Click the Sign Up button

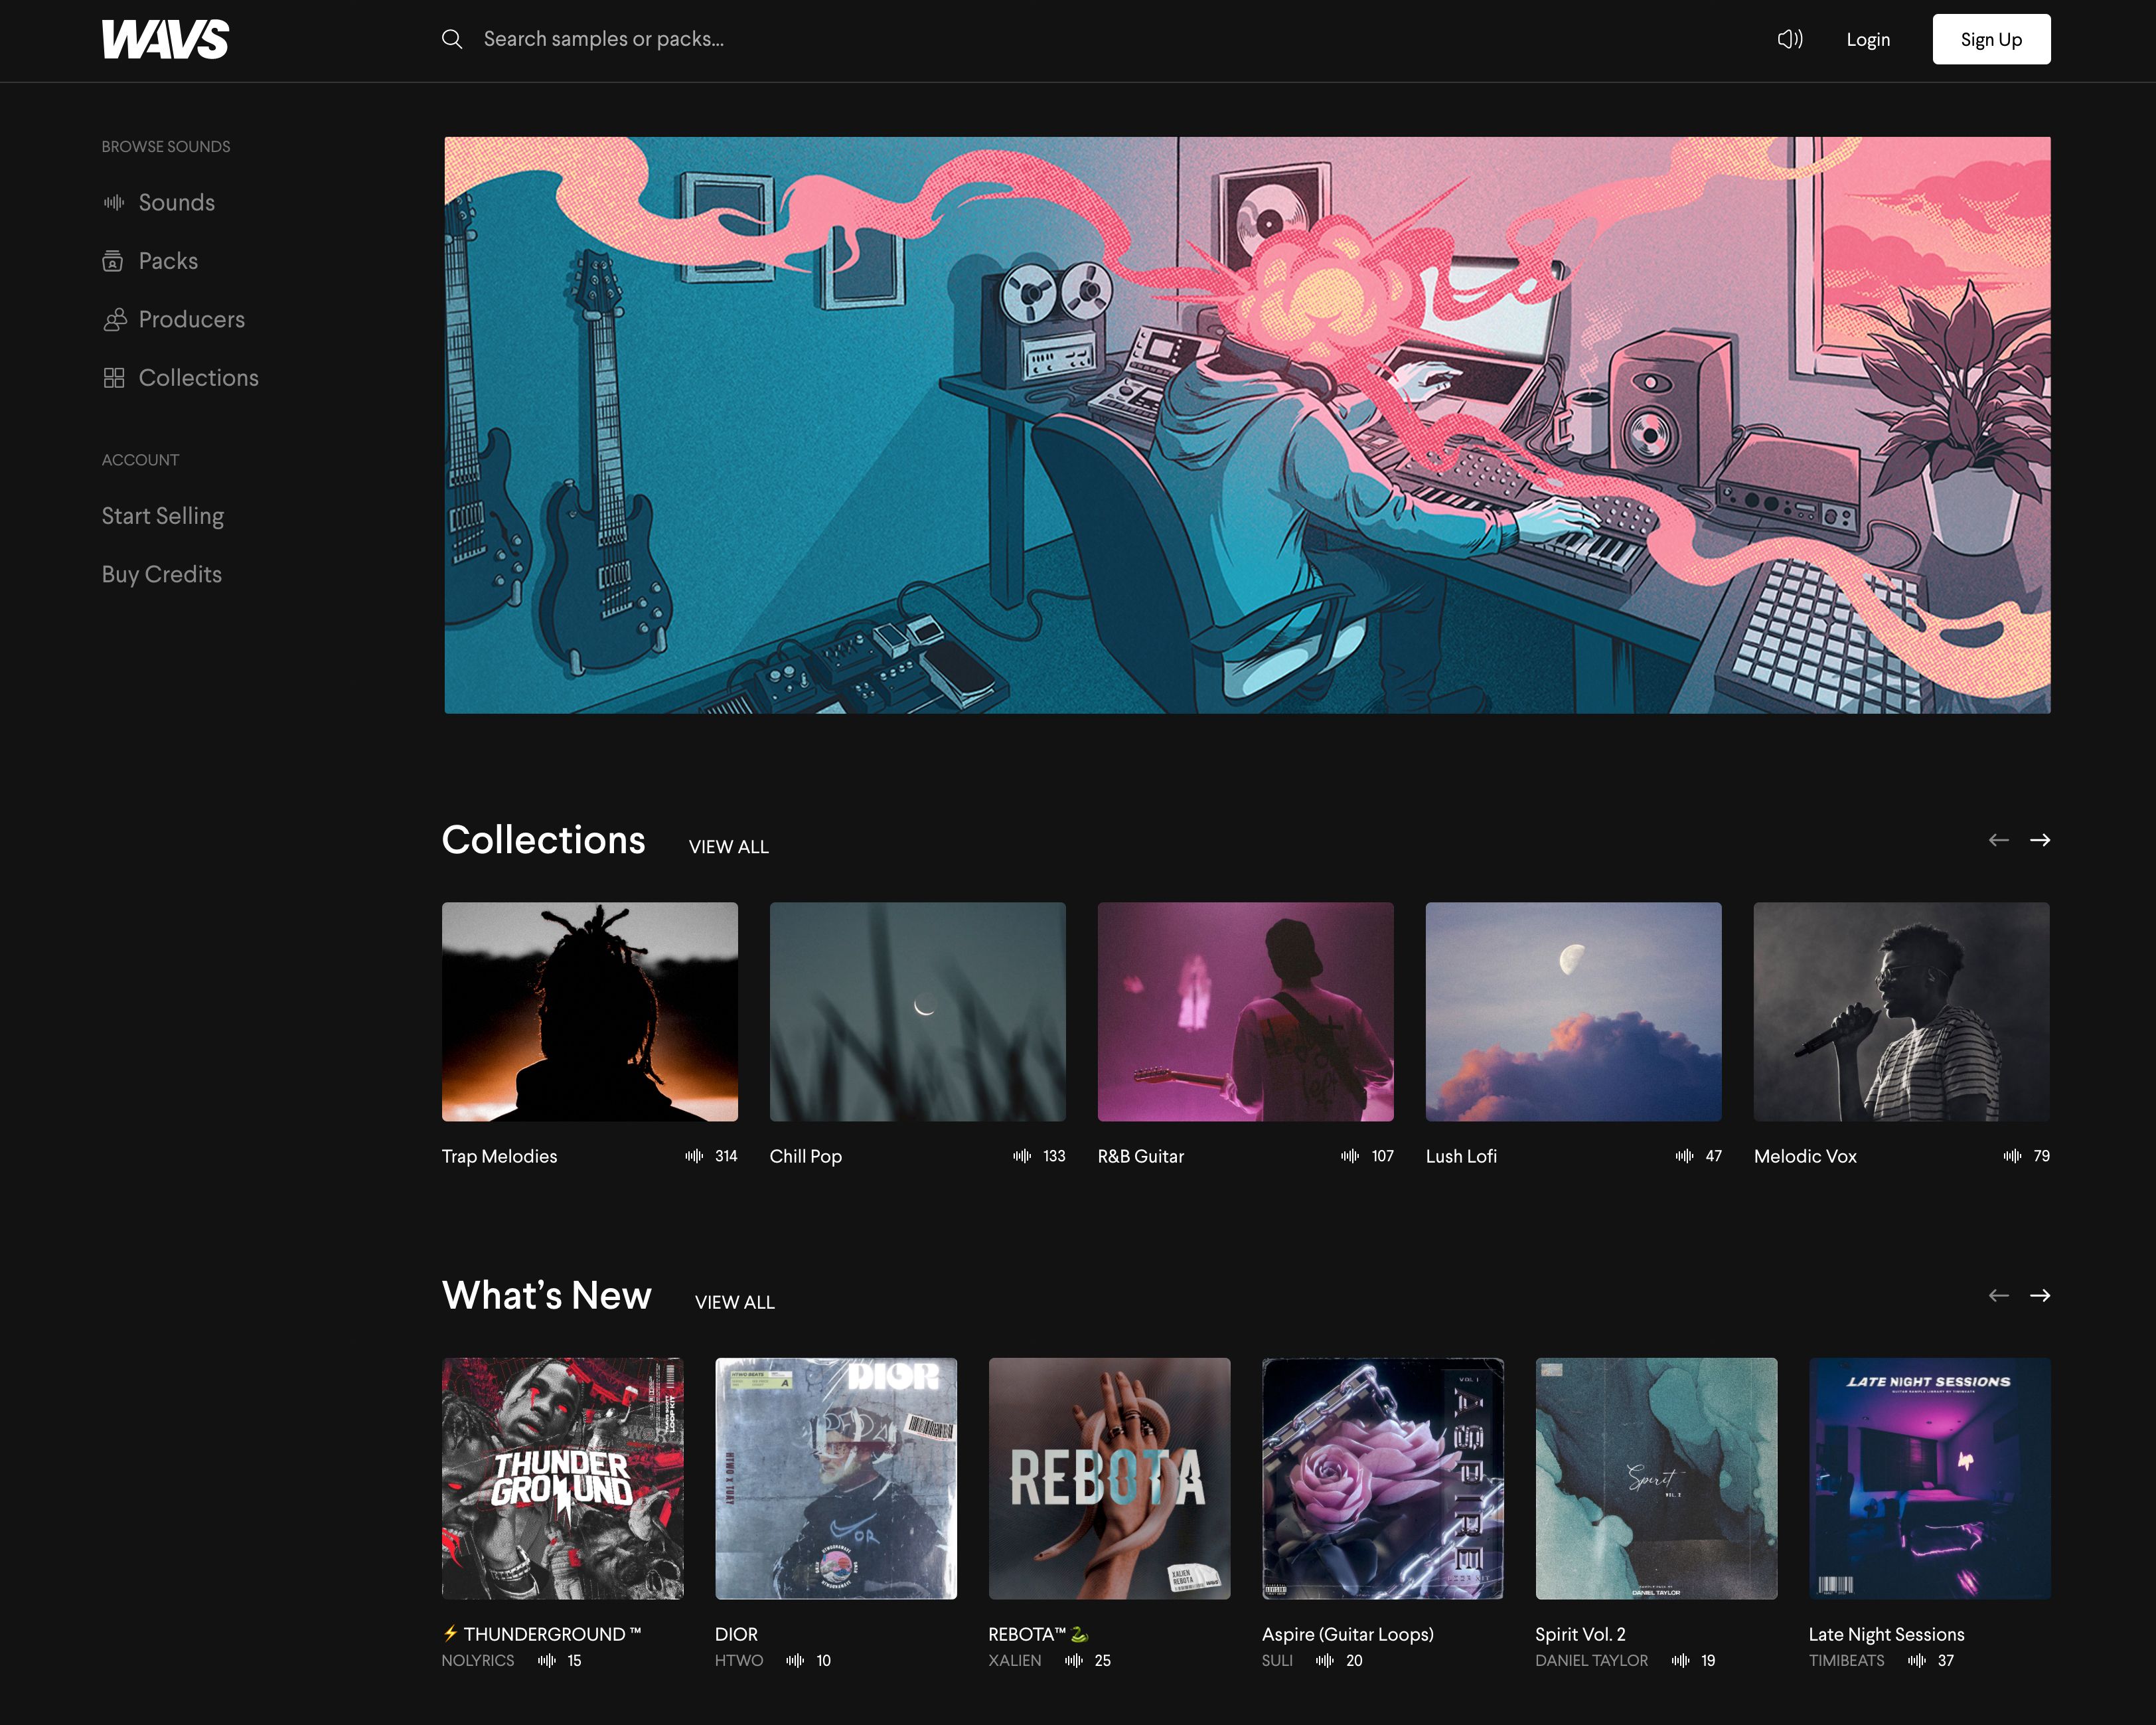click(x=1990, y=40)
